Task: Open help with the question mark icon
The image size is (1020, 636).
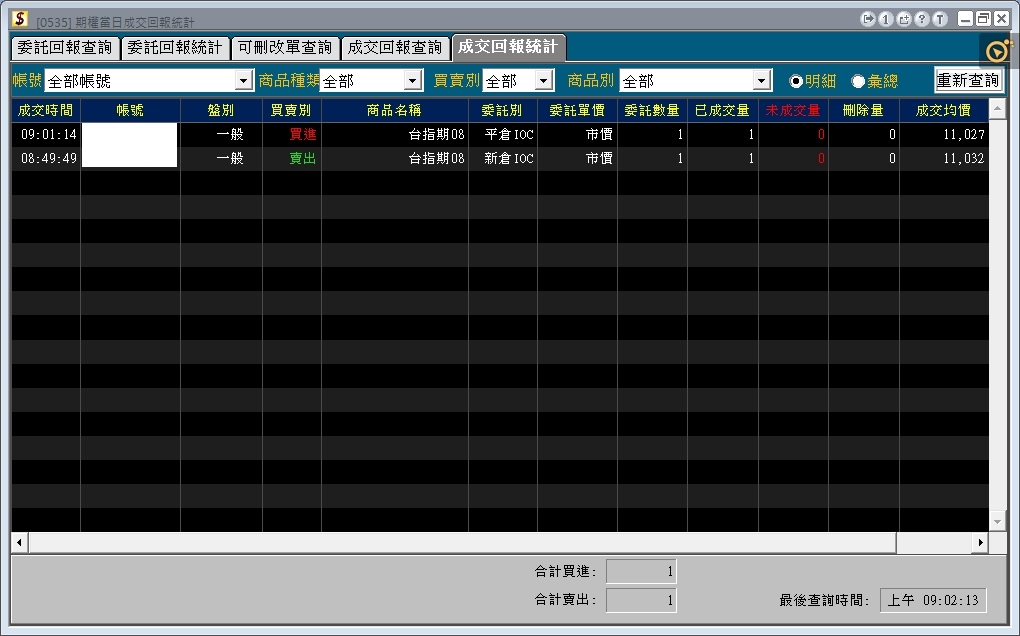Action: (922, 19)
